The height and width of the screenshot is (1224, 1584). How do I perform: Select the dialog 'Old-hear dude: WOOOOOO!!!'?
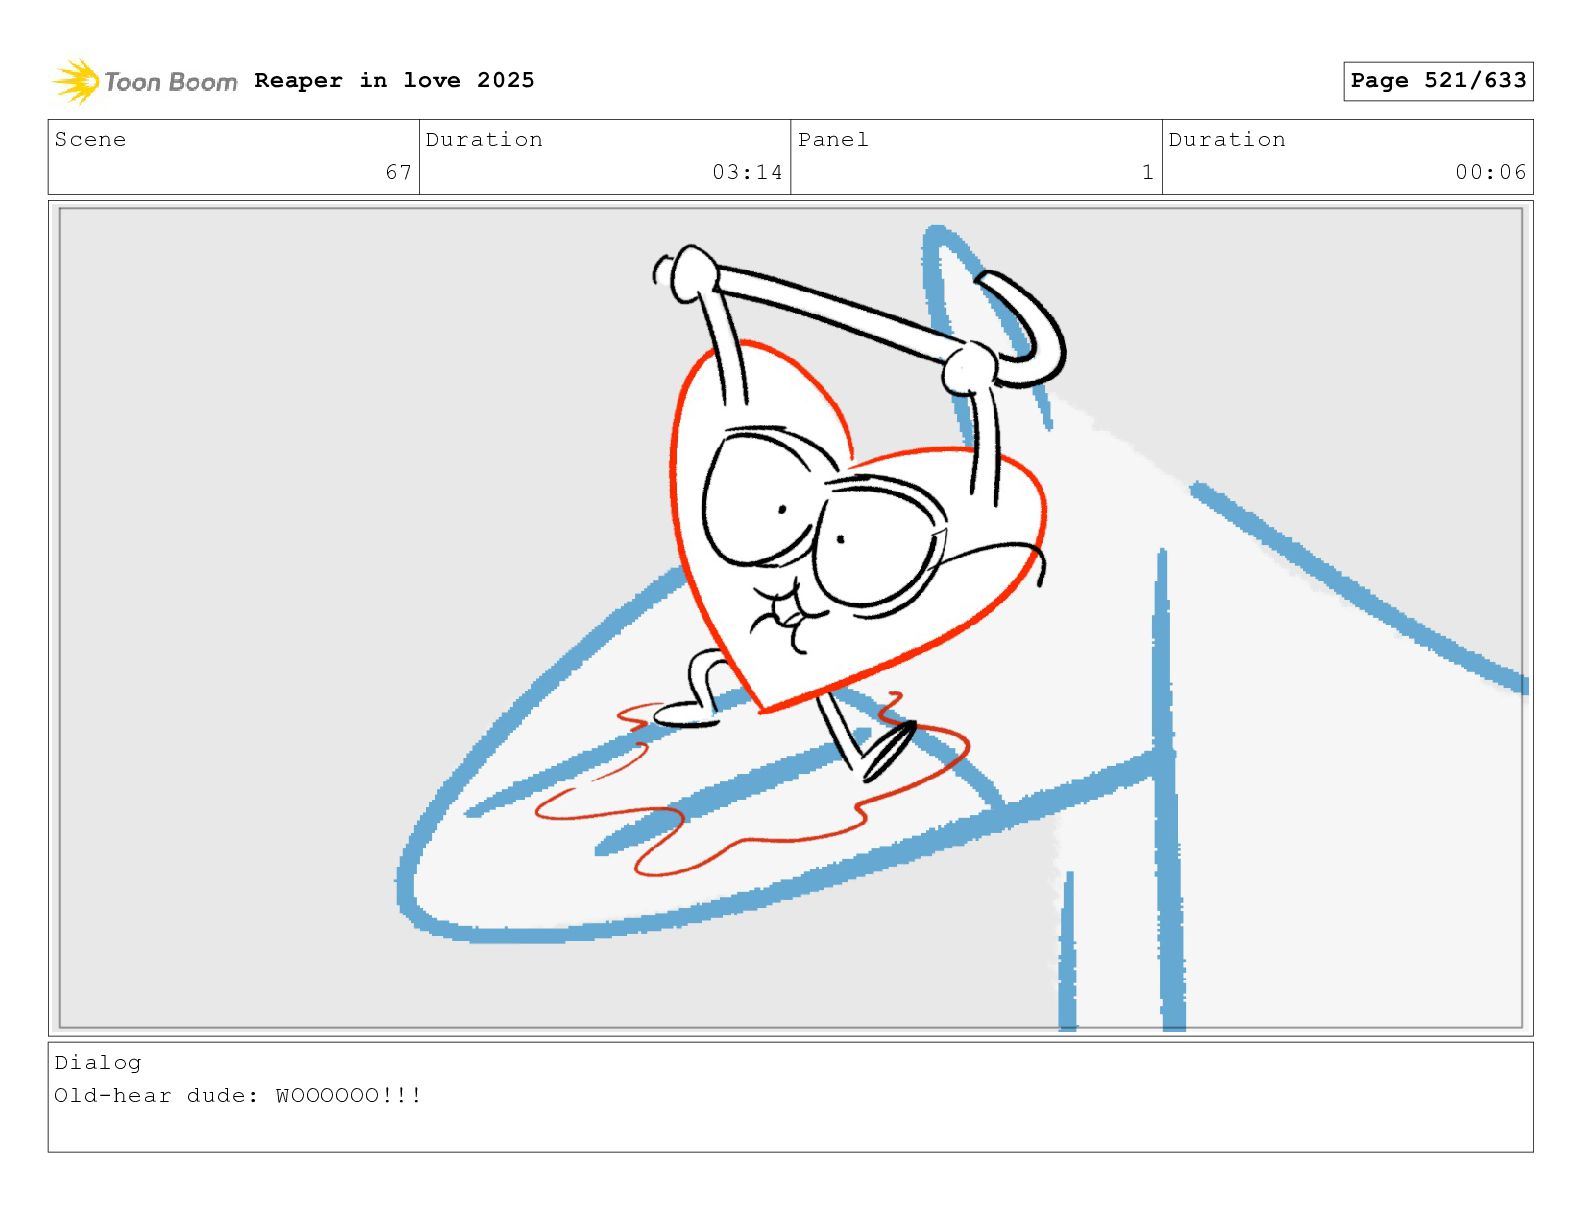(238, 1096)
